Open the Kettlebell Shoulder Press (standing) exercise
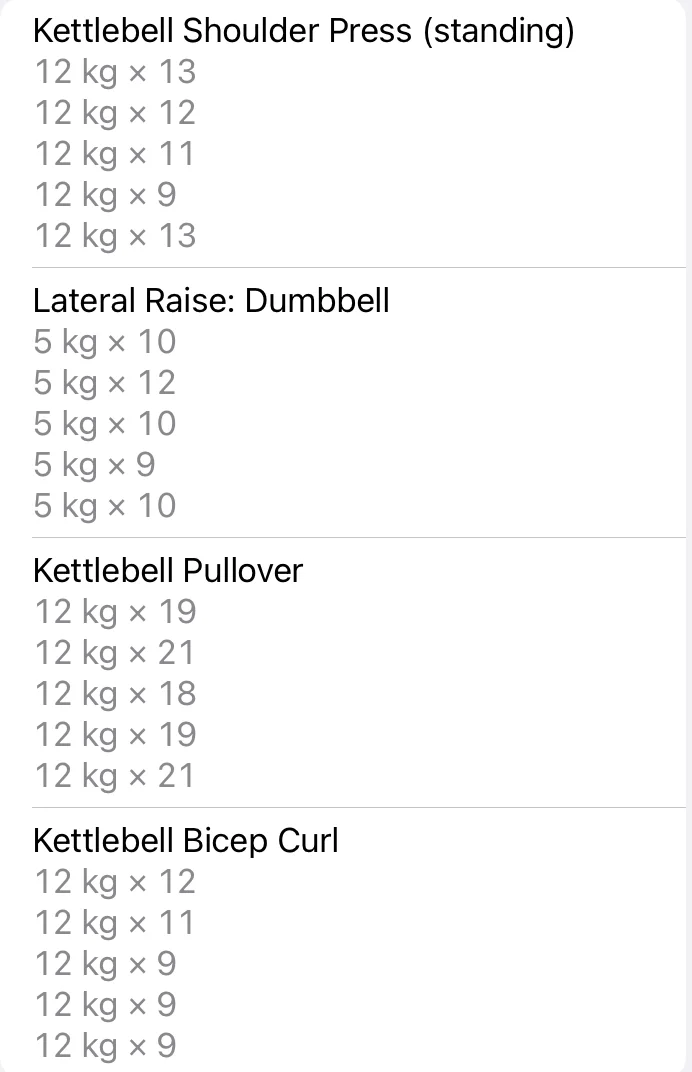 coord(303,31)
